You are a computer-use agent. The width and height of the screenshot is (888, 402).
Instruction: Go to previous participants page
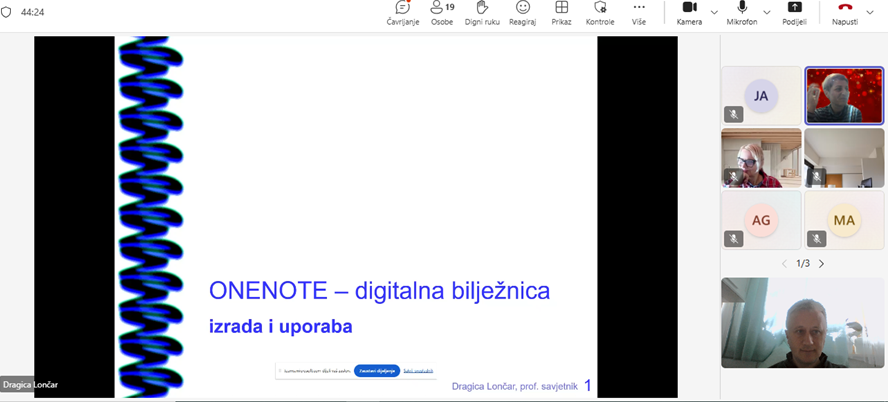[x=784, y=264]
